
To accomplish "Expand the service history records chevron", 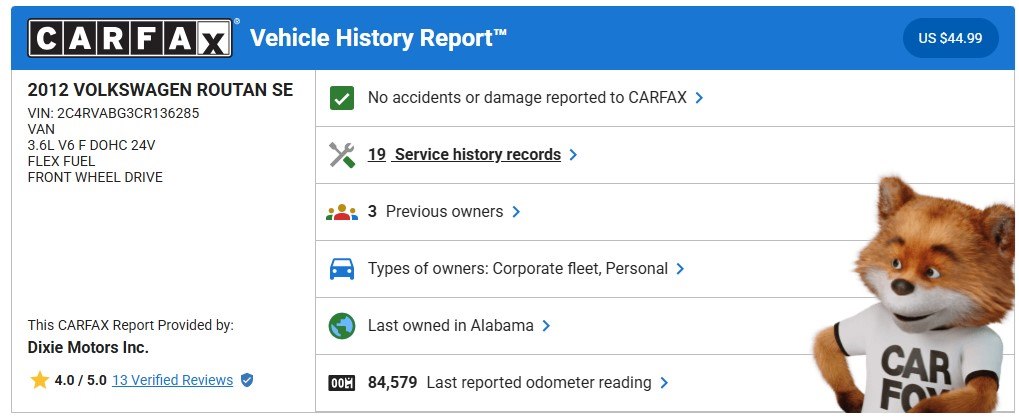I will pyautogui.click(x=573, y=155).
